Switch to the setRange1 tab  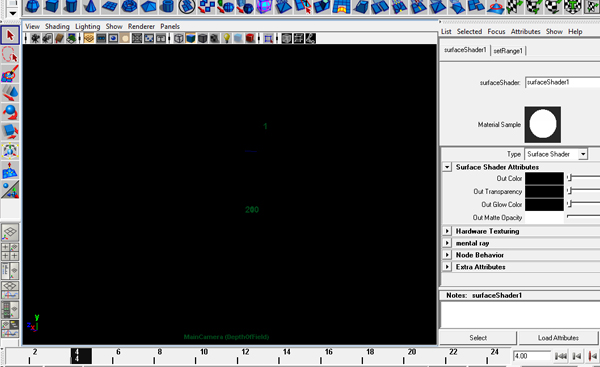click(x=508, y=51)
